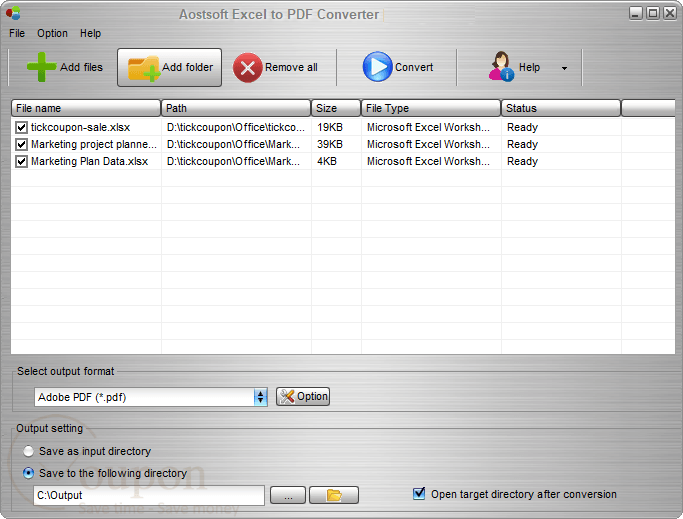Start conversion with the blue Convert icon
The height and width of the screenshot is (519, 683).
point(377,67)
